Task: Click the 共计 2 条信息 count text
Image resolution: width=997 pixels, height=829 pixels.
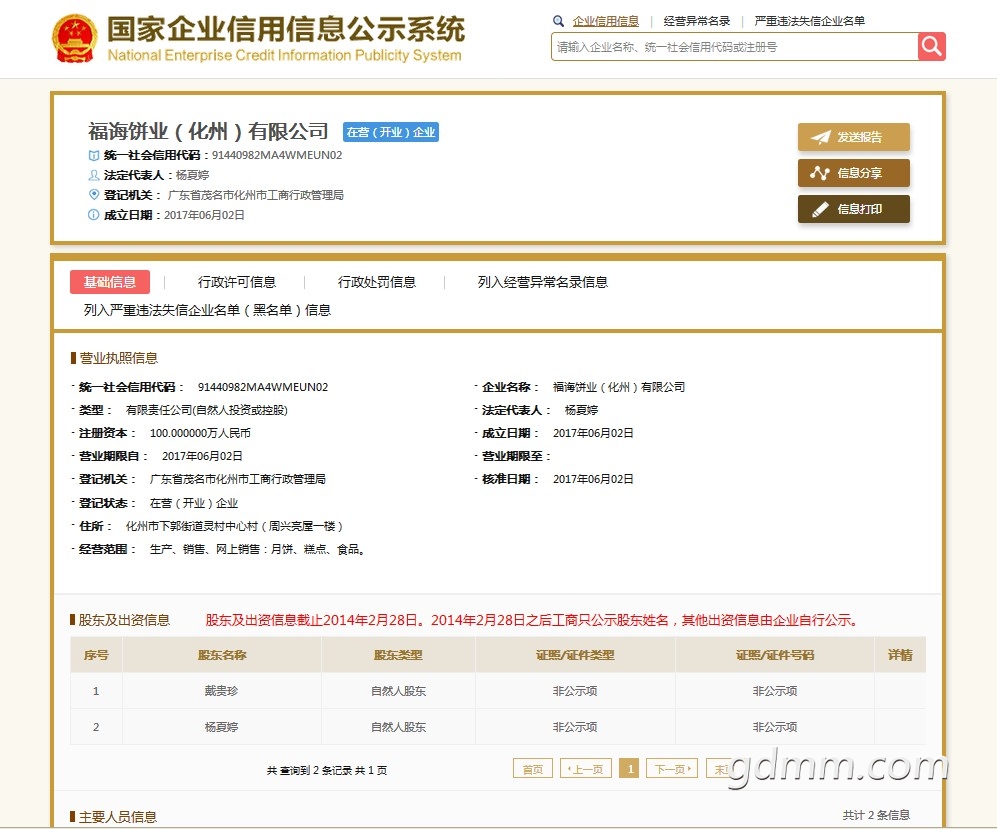Action: click(876, 815)
